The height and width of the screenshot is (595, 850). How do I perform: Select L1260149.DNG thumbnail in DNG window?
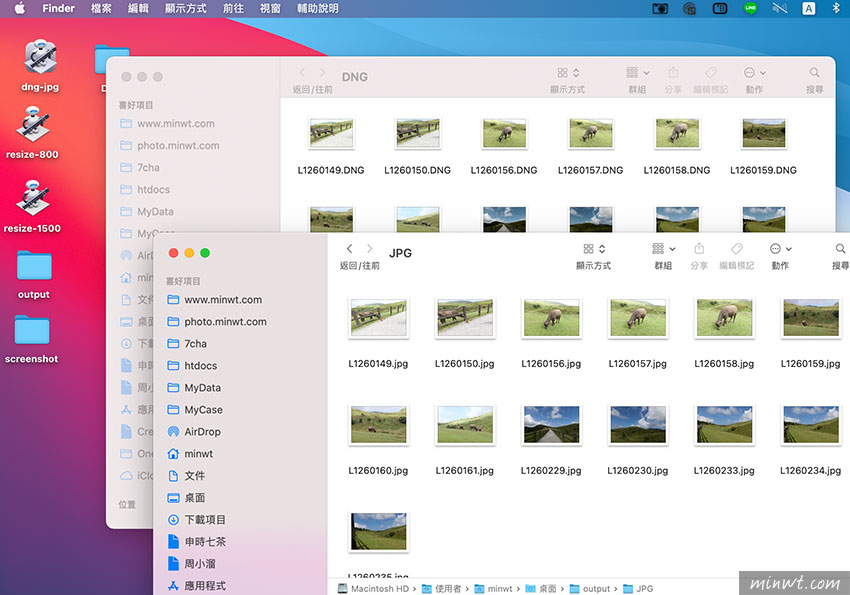pos(331,133)
